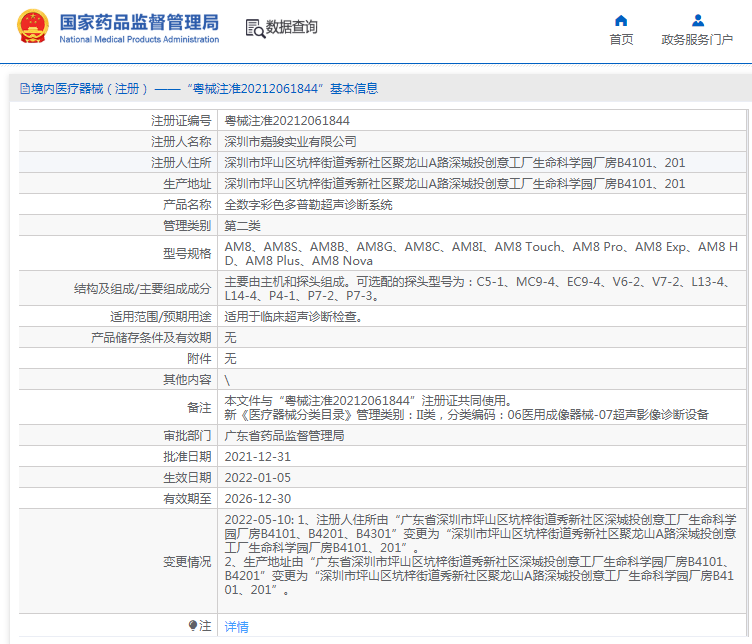The height and width of the screenshot is (644, 752).
Task: Click approval date 2021-12-31
Action: pyautogui.click(x=258, y=457)
